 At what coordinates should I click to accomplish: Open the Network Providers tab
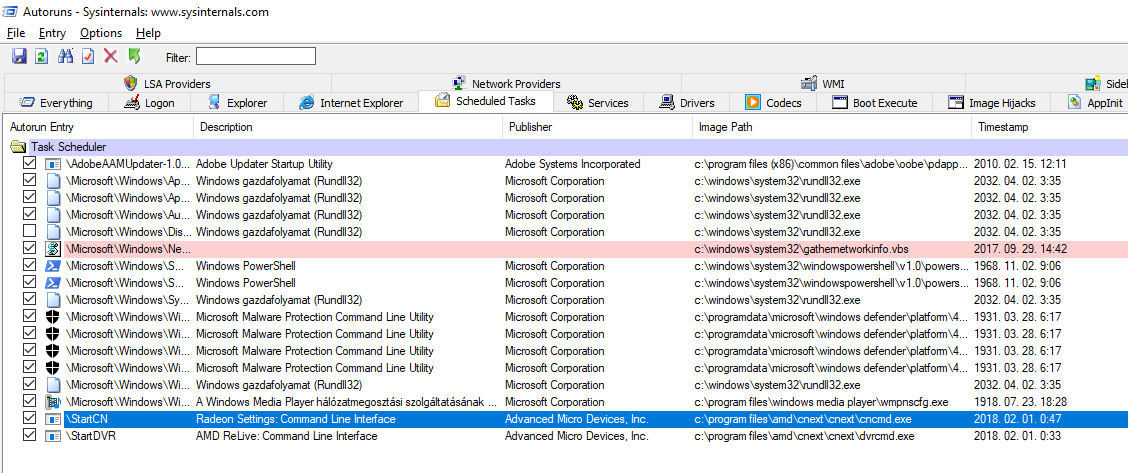(x=506, y=83)
